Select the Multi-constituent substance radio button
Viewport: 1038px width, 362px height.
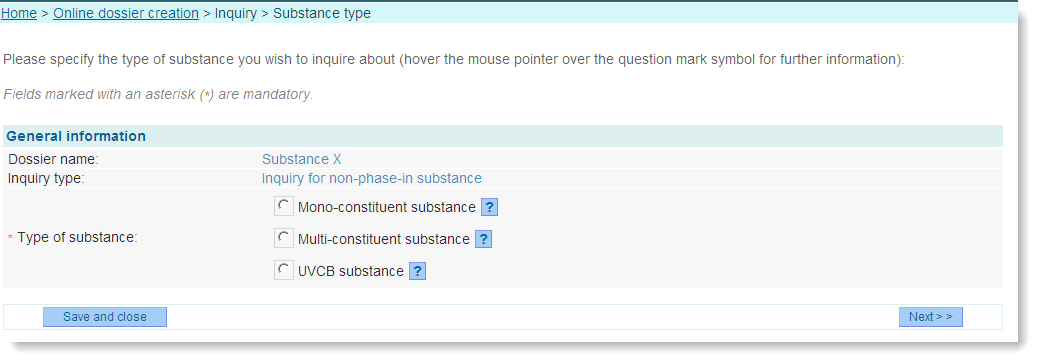(x=284, y=238)
